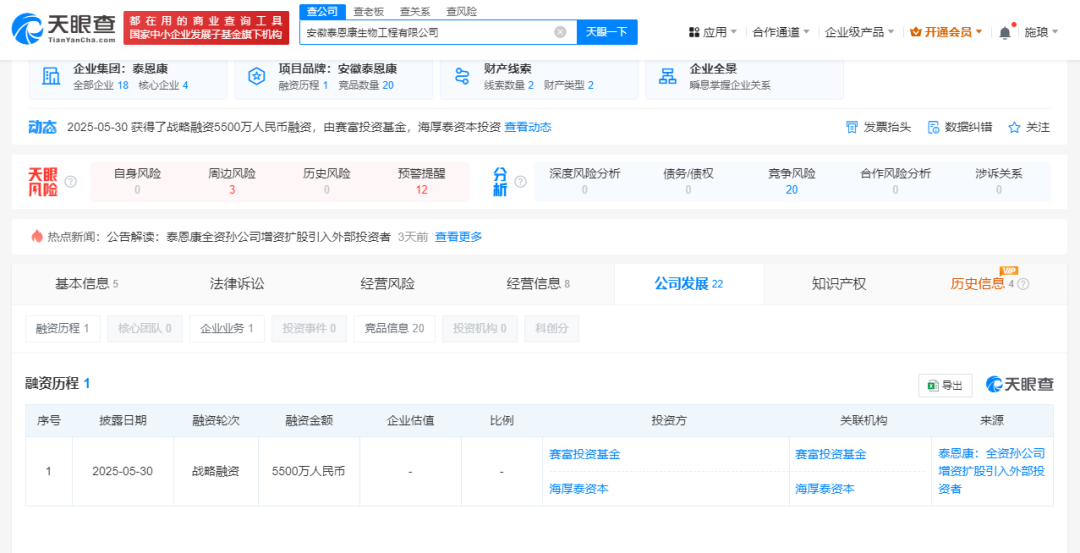Viewport: 1080px width, 553px height.
Task: Click the 战略融资 round cell
Action: [x=216, y=472]
